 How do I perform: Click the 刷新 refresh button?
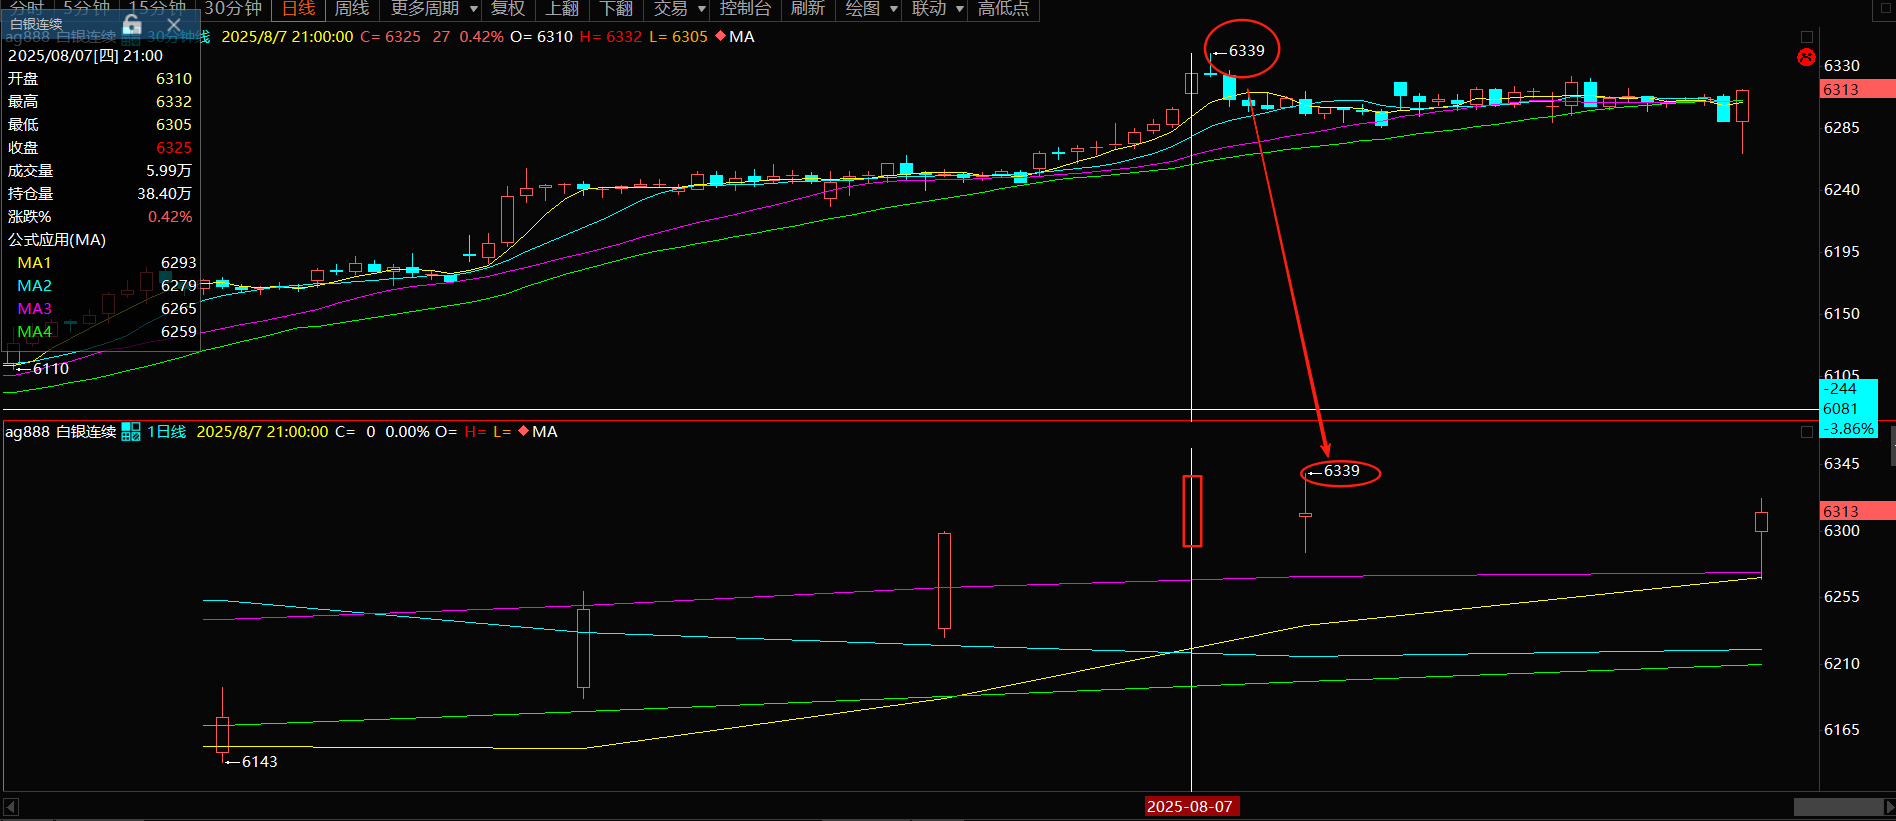pos(808,9)
